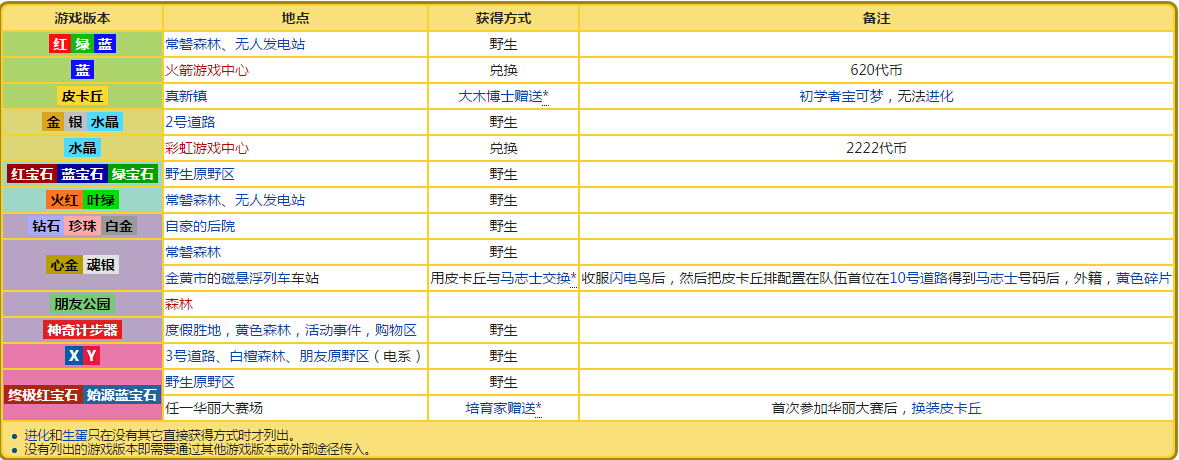The image size is (1179, 460).
Task: Open the 皮卡丘 game version badge
Action: point(83,96)
